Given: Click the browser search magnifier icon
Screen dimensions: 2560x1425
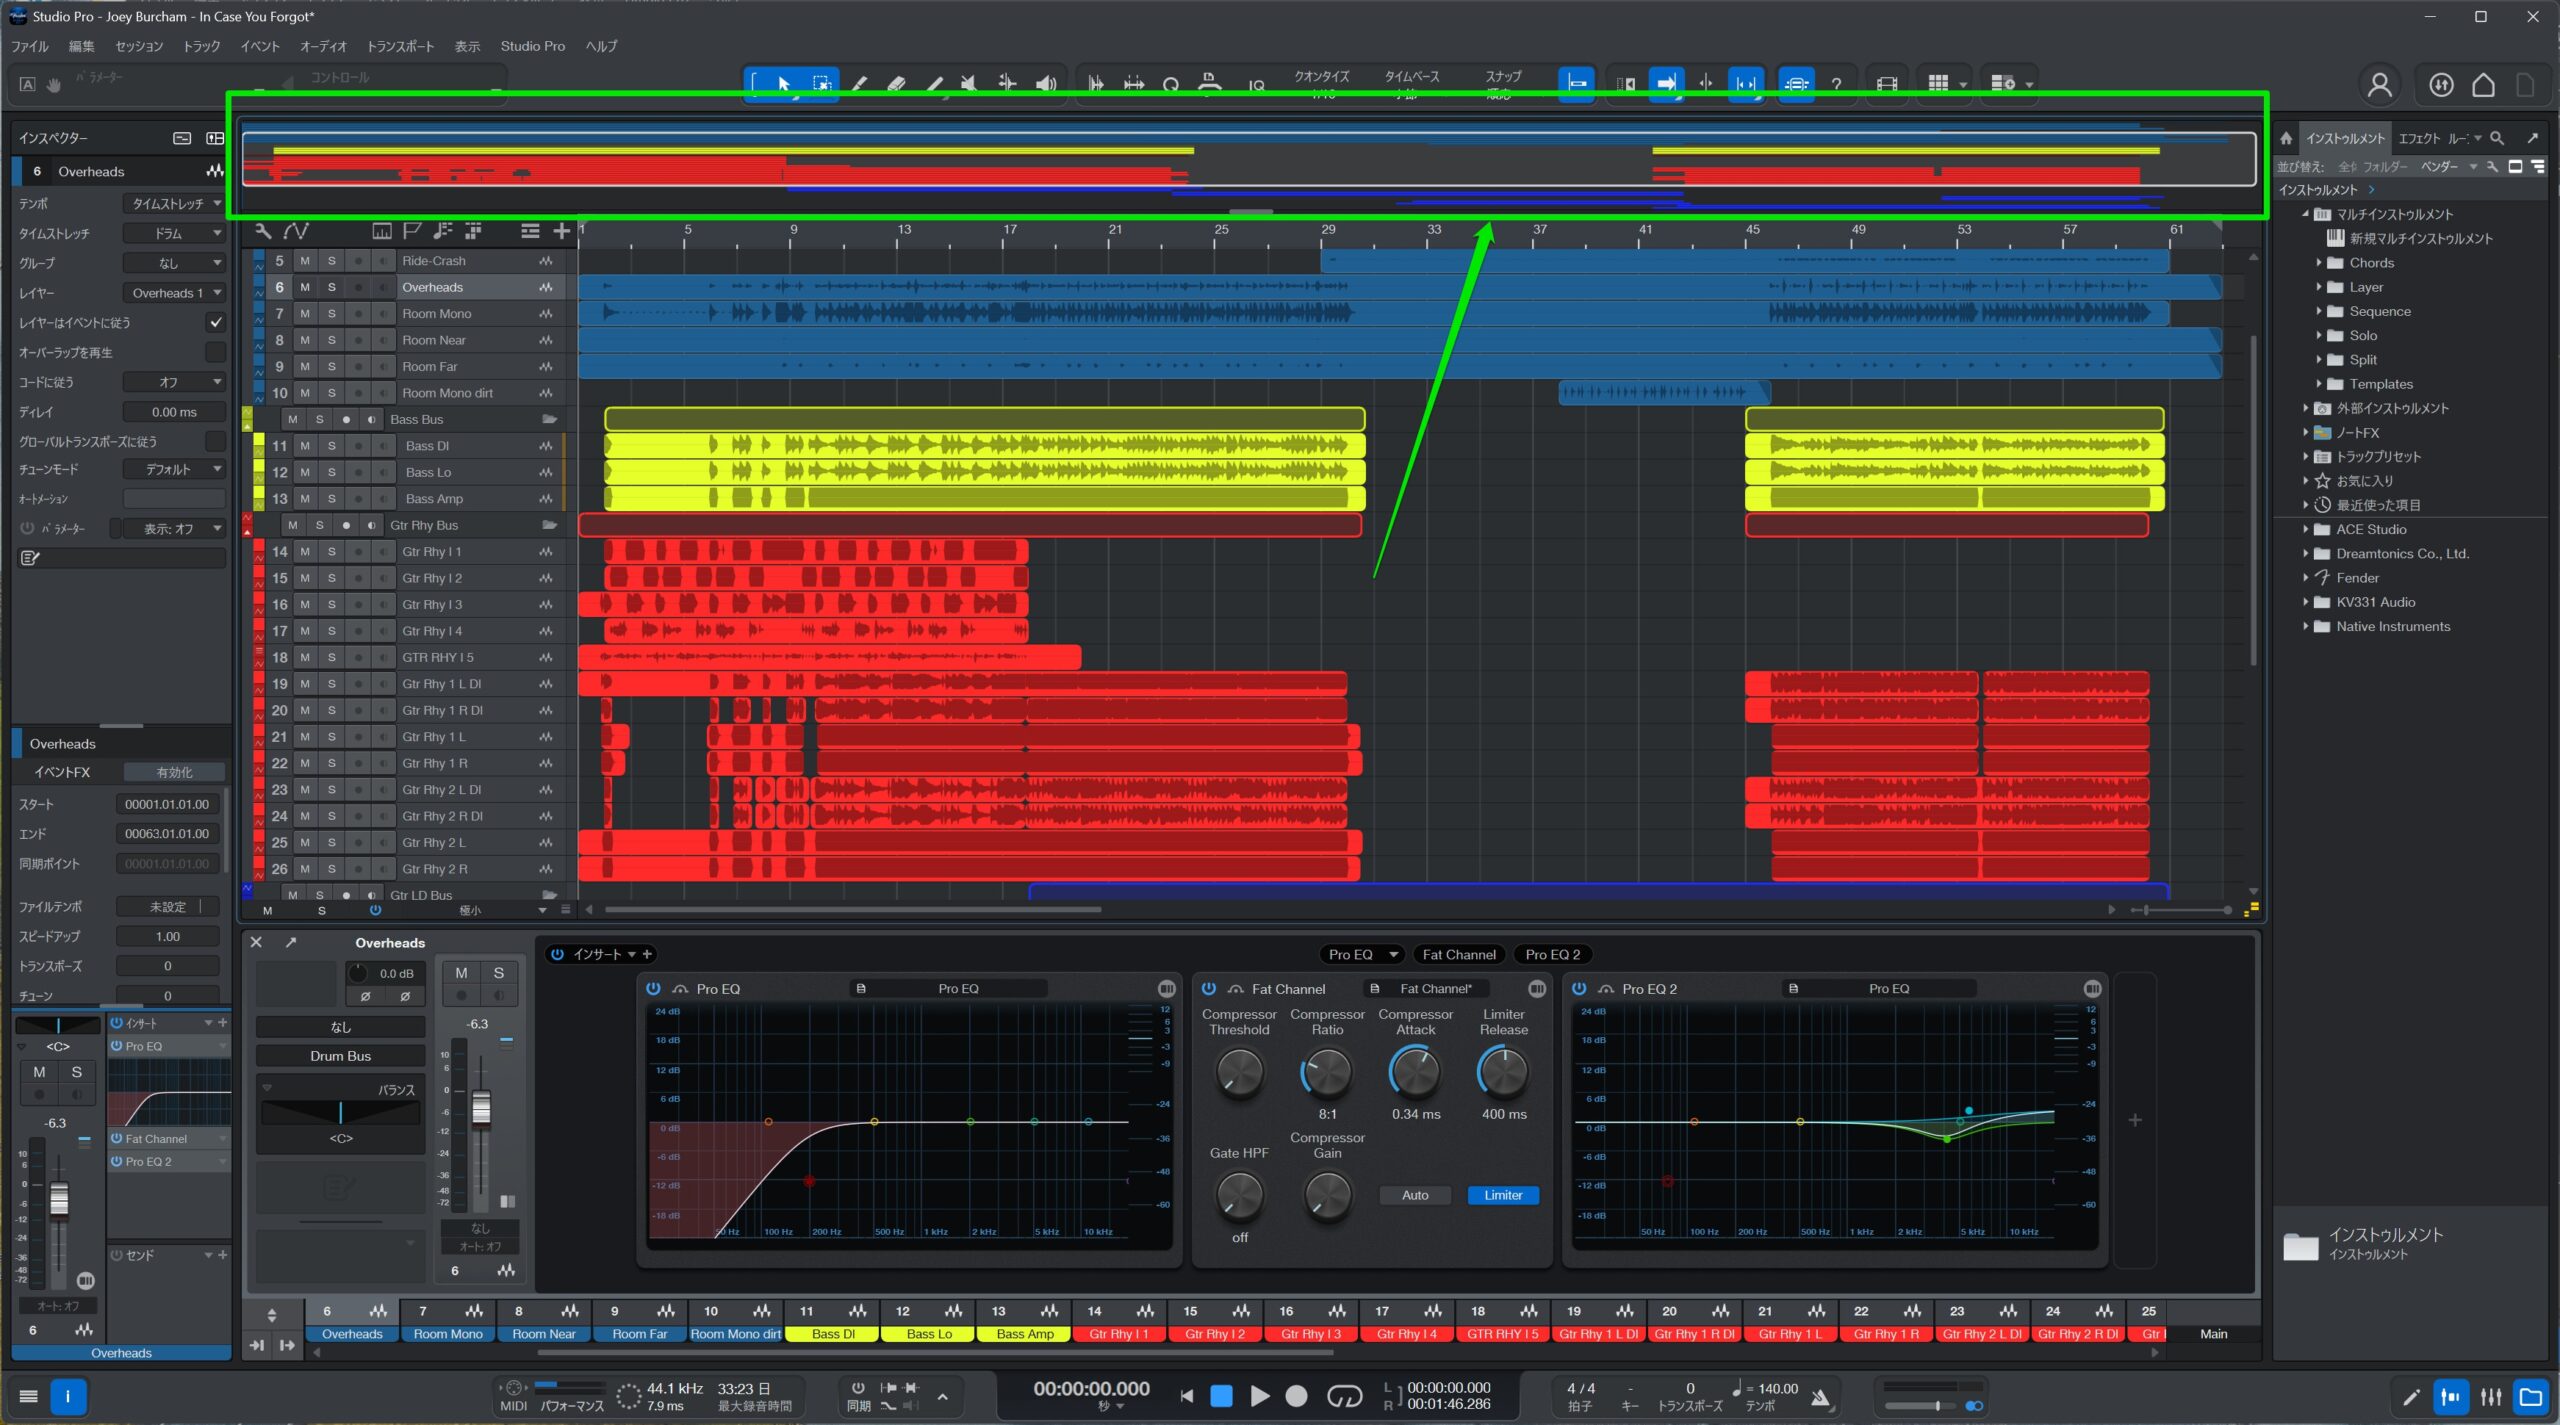Looking at the screenshot, I should coord(2497,138).
